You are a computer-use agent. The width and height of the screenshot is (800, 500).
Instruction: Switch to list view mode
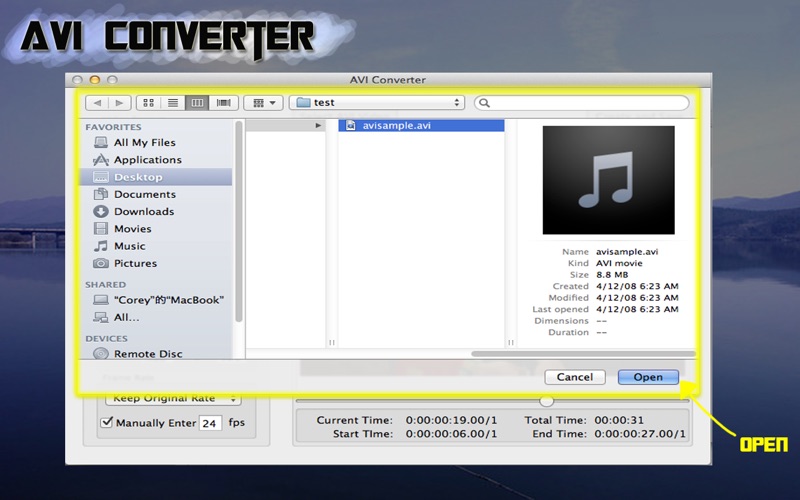(173, 103)
